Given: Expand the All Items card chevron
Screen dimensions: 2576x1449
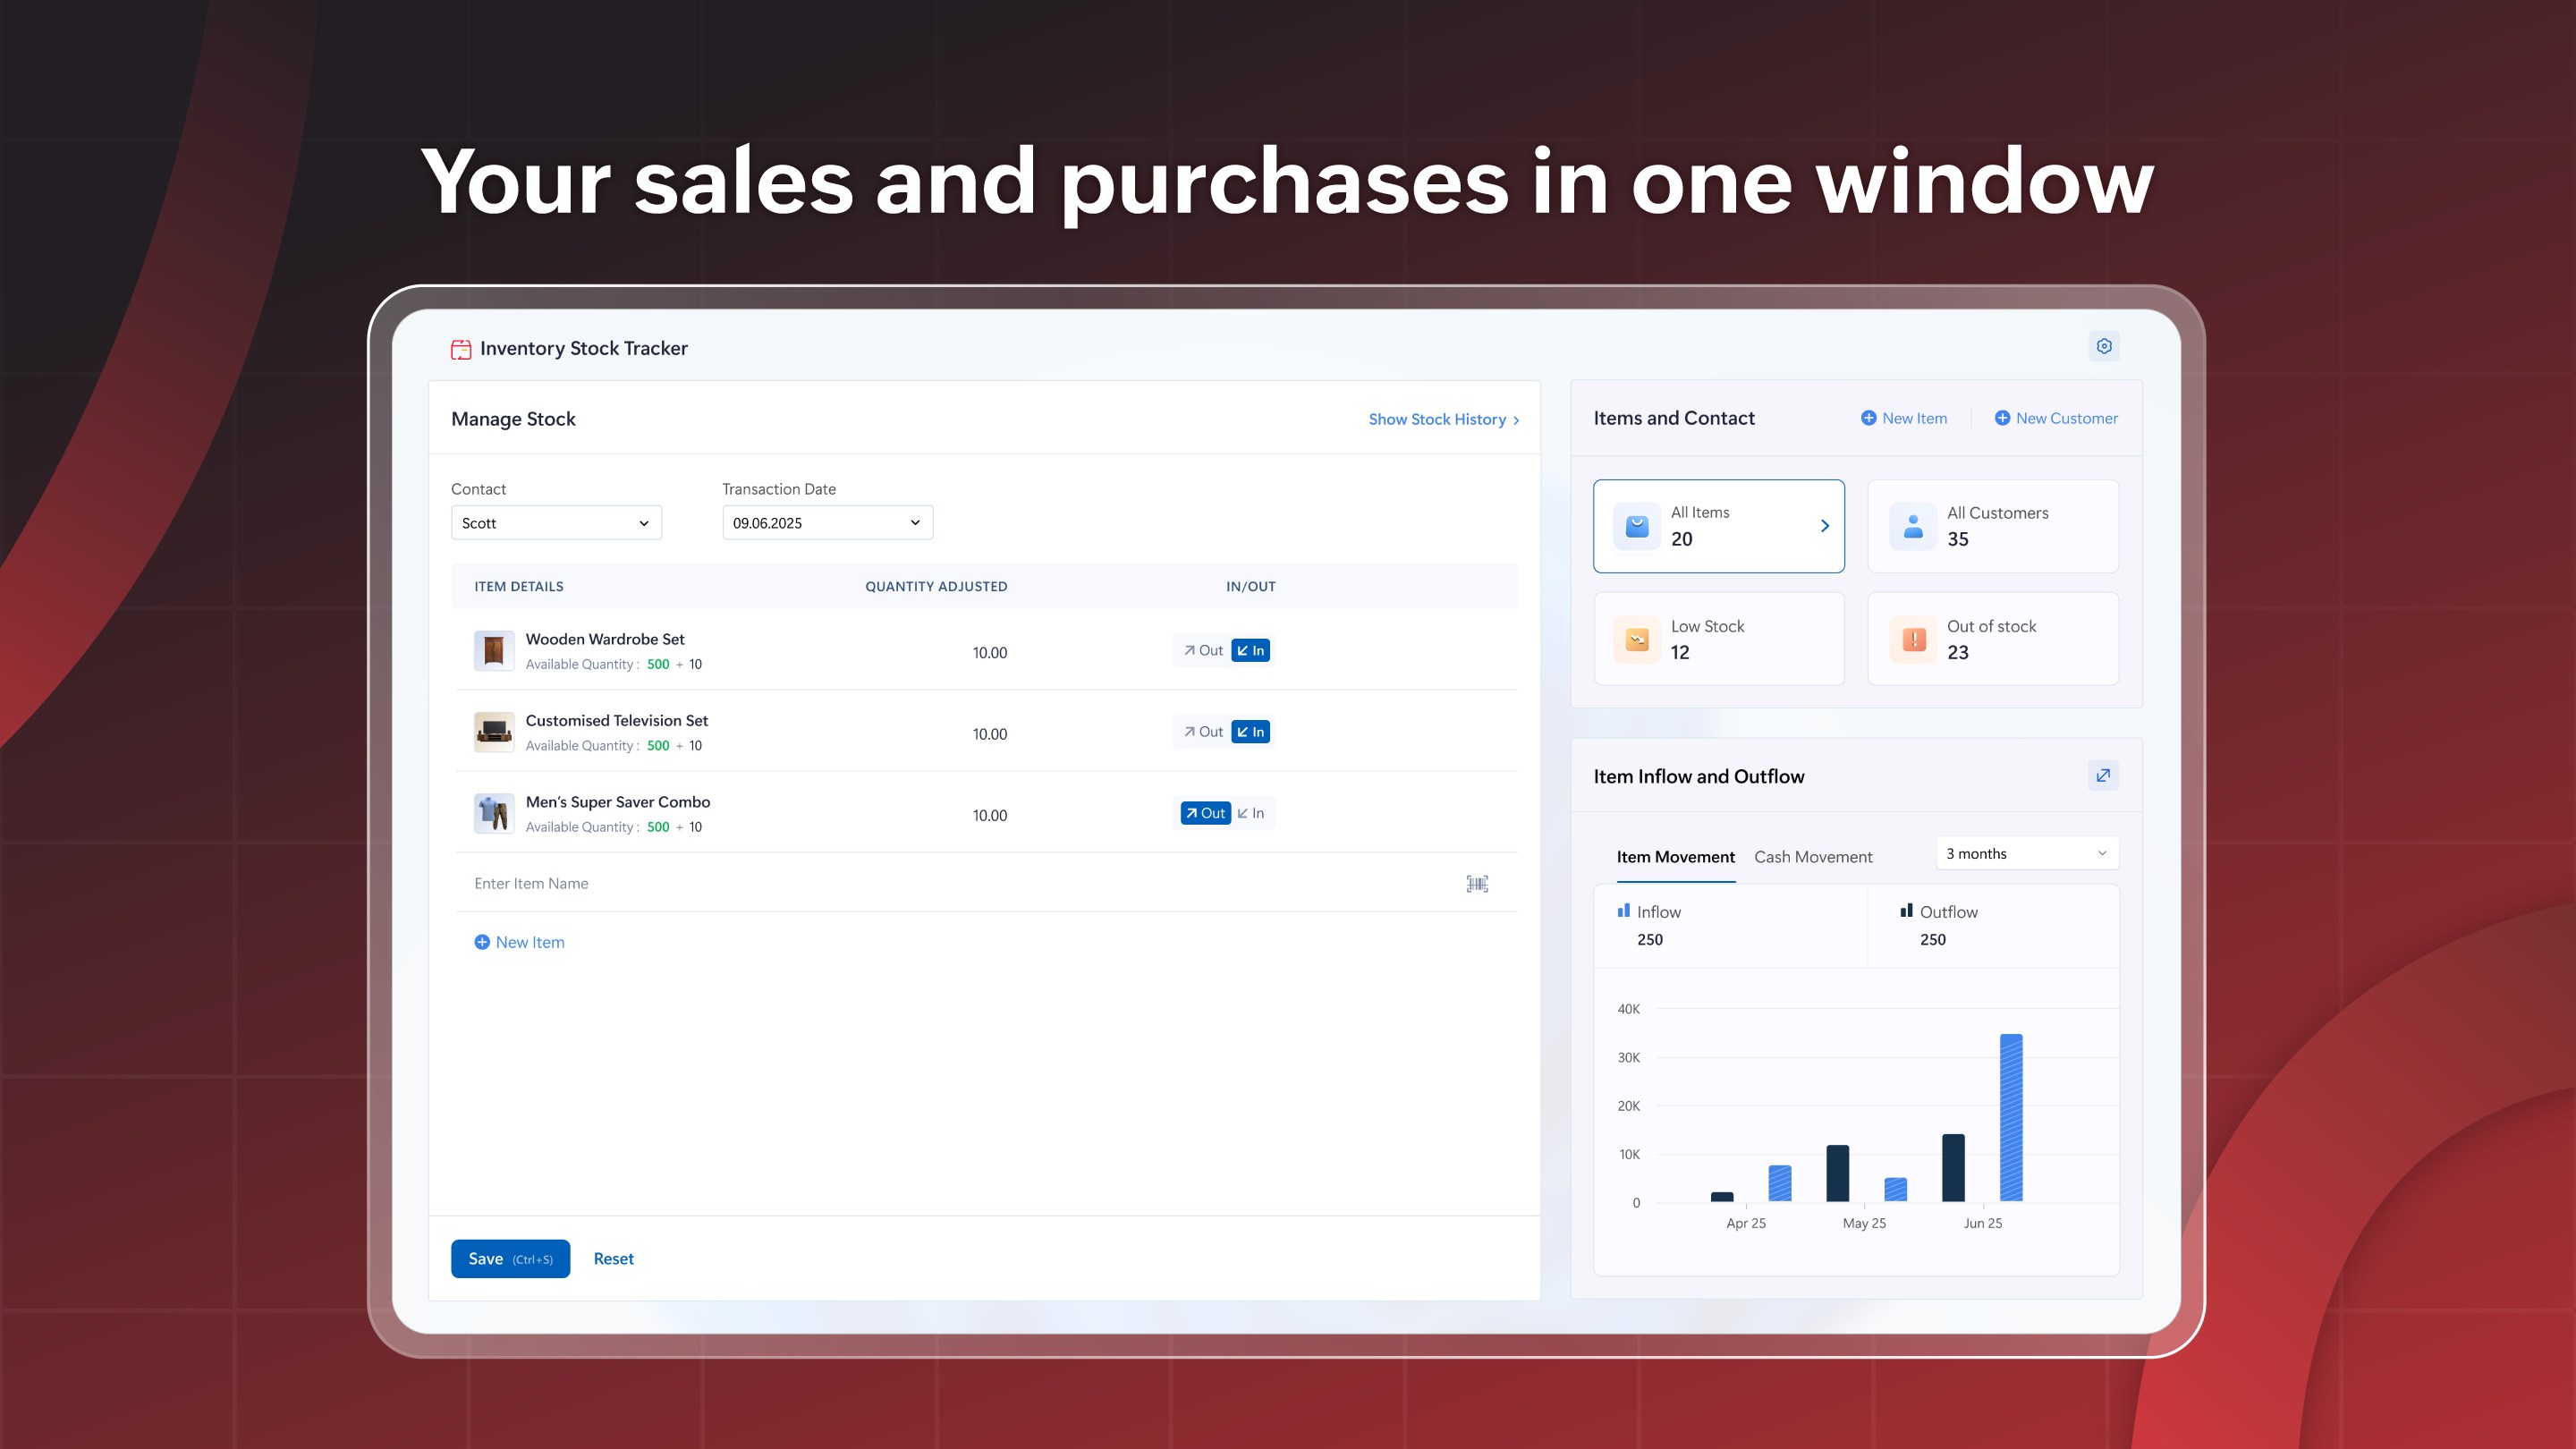Looking at the screenshot, I should pyautogui.click(x=1824, y=526).
